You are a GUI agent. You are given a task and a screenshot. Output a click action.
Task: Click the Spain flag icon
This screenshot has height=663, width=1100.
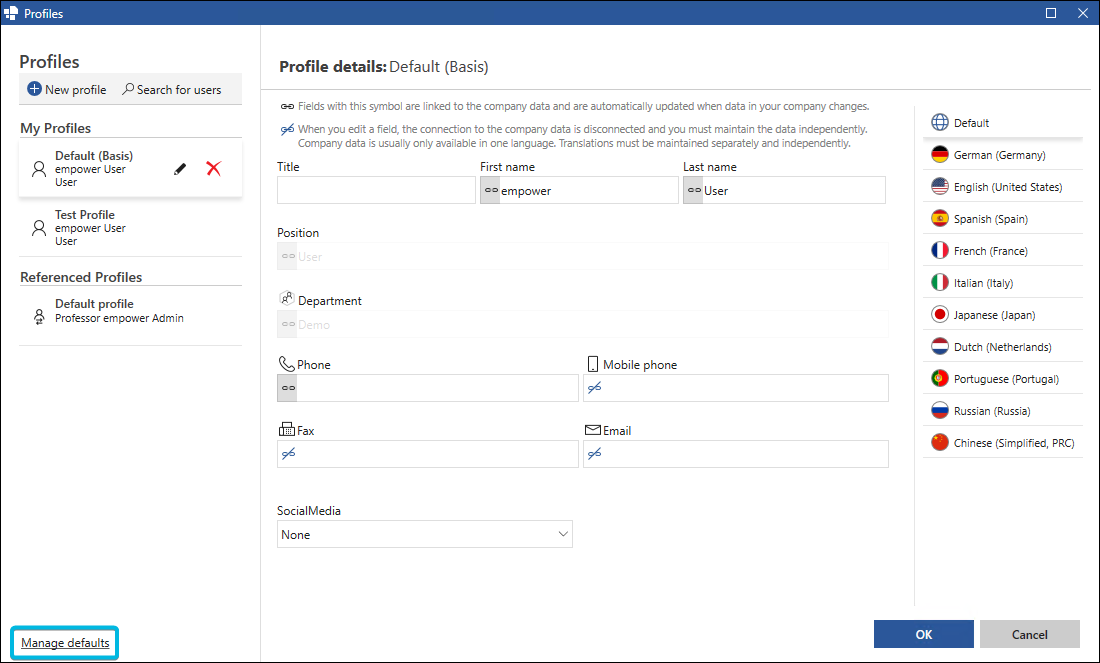point(940,219)
